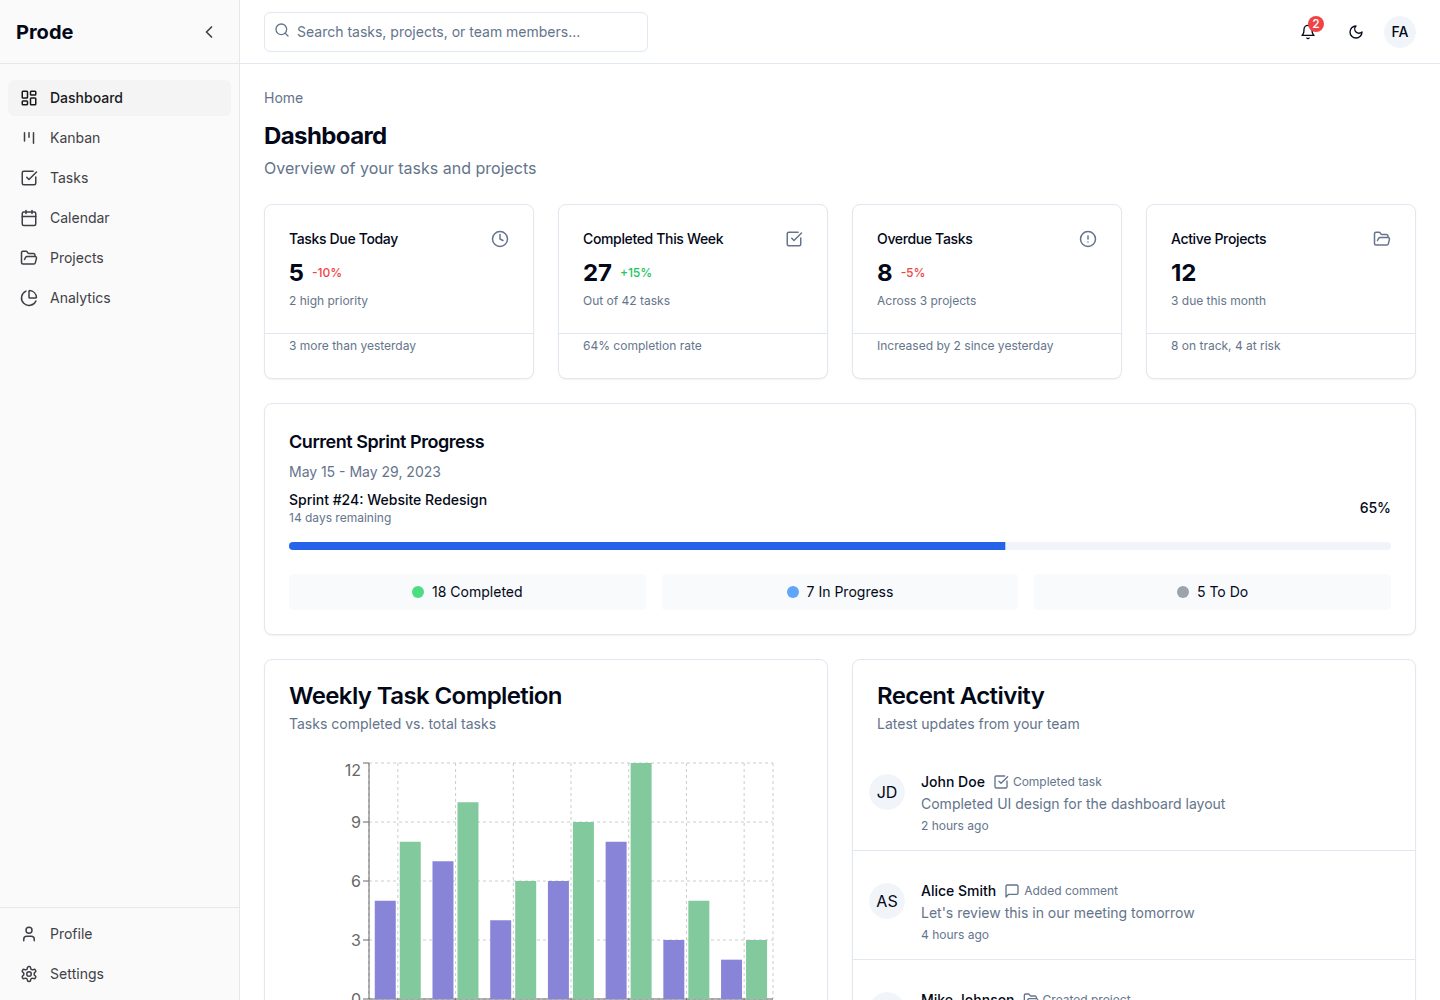This screenshot has height=1000, width=1440.
Task: Select the 7 In Progress status chip
Action: [840, 592]
